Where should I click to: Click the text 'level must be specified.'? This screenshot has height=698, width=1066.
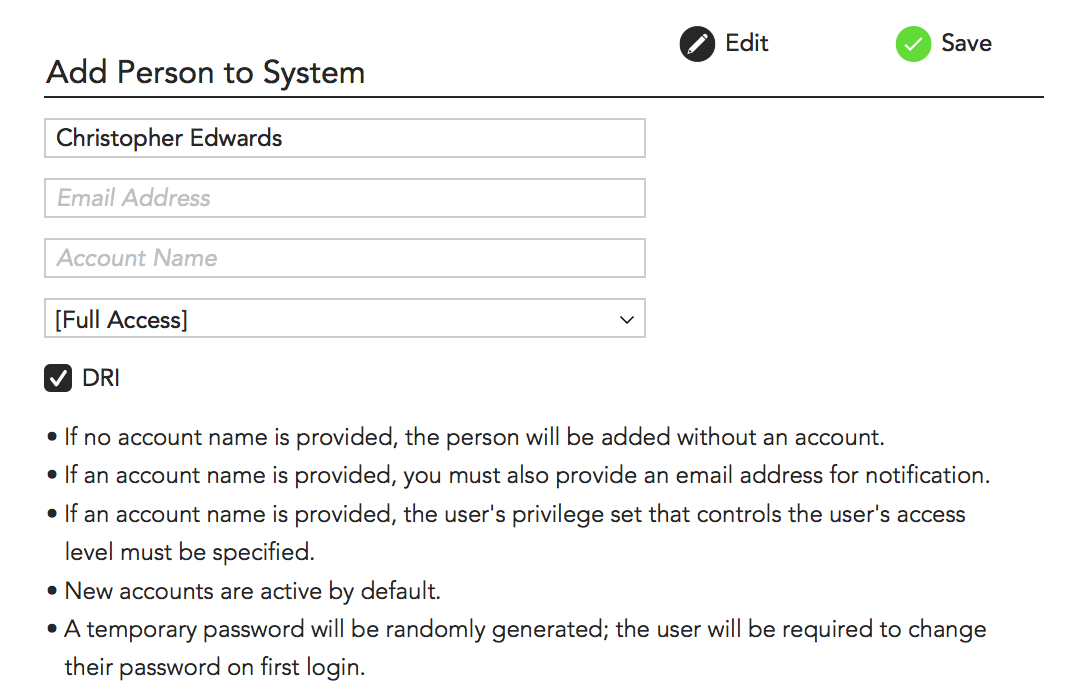click(190, 552)
